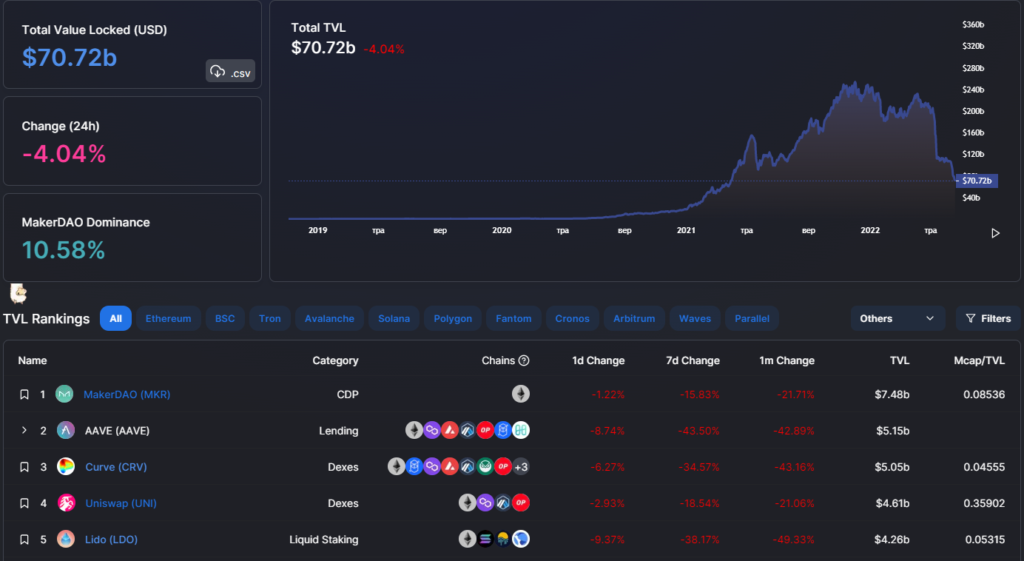The image size is (1024, 561).
Task: Click the +3 chains badge for Curve
Action: tap(521, 467)
